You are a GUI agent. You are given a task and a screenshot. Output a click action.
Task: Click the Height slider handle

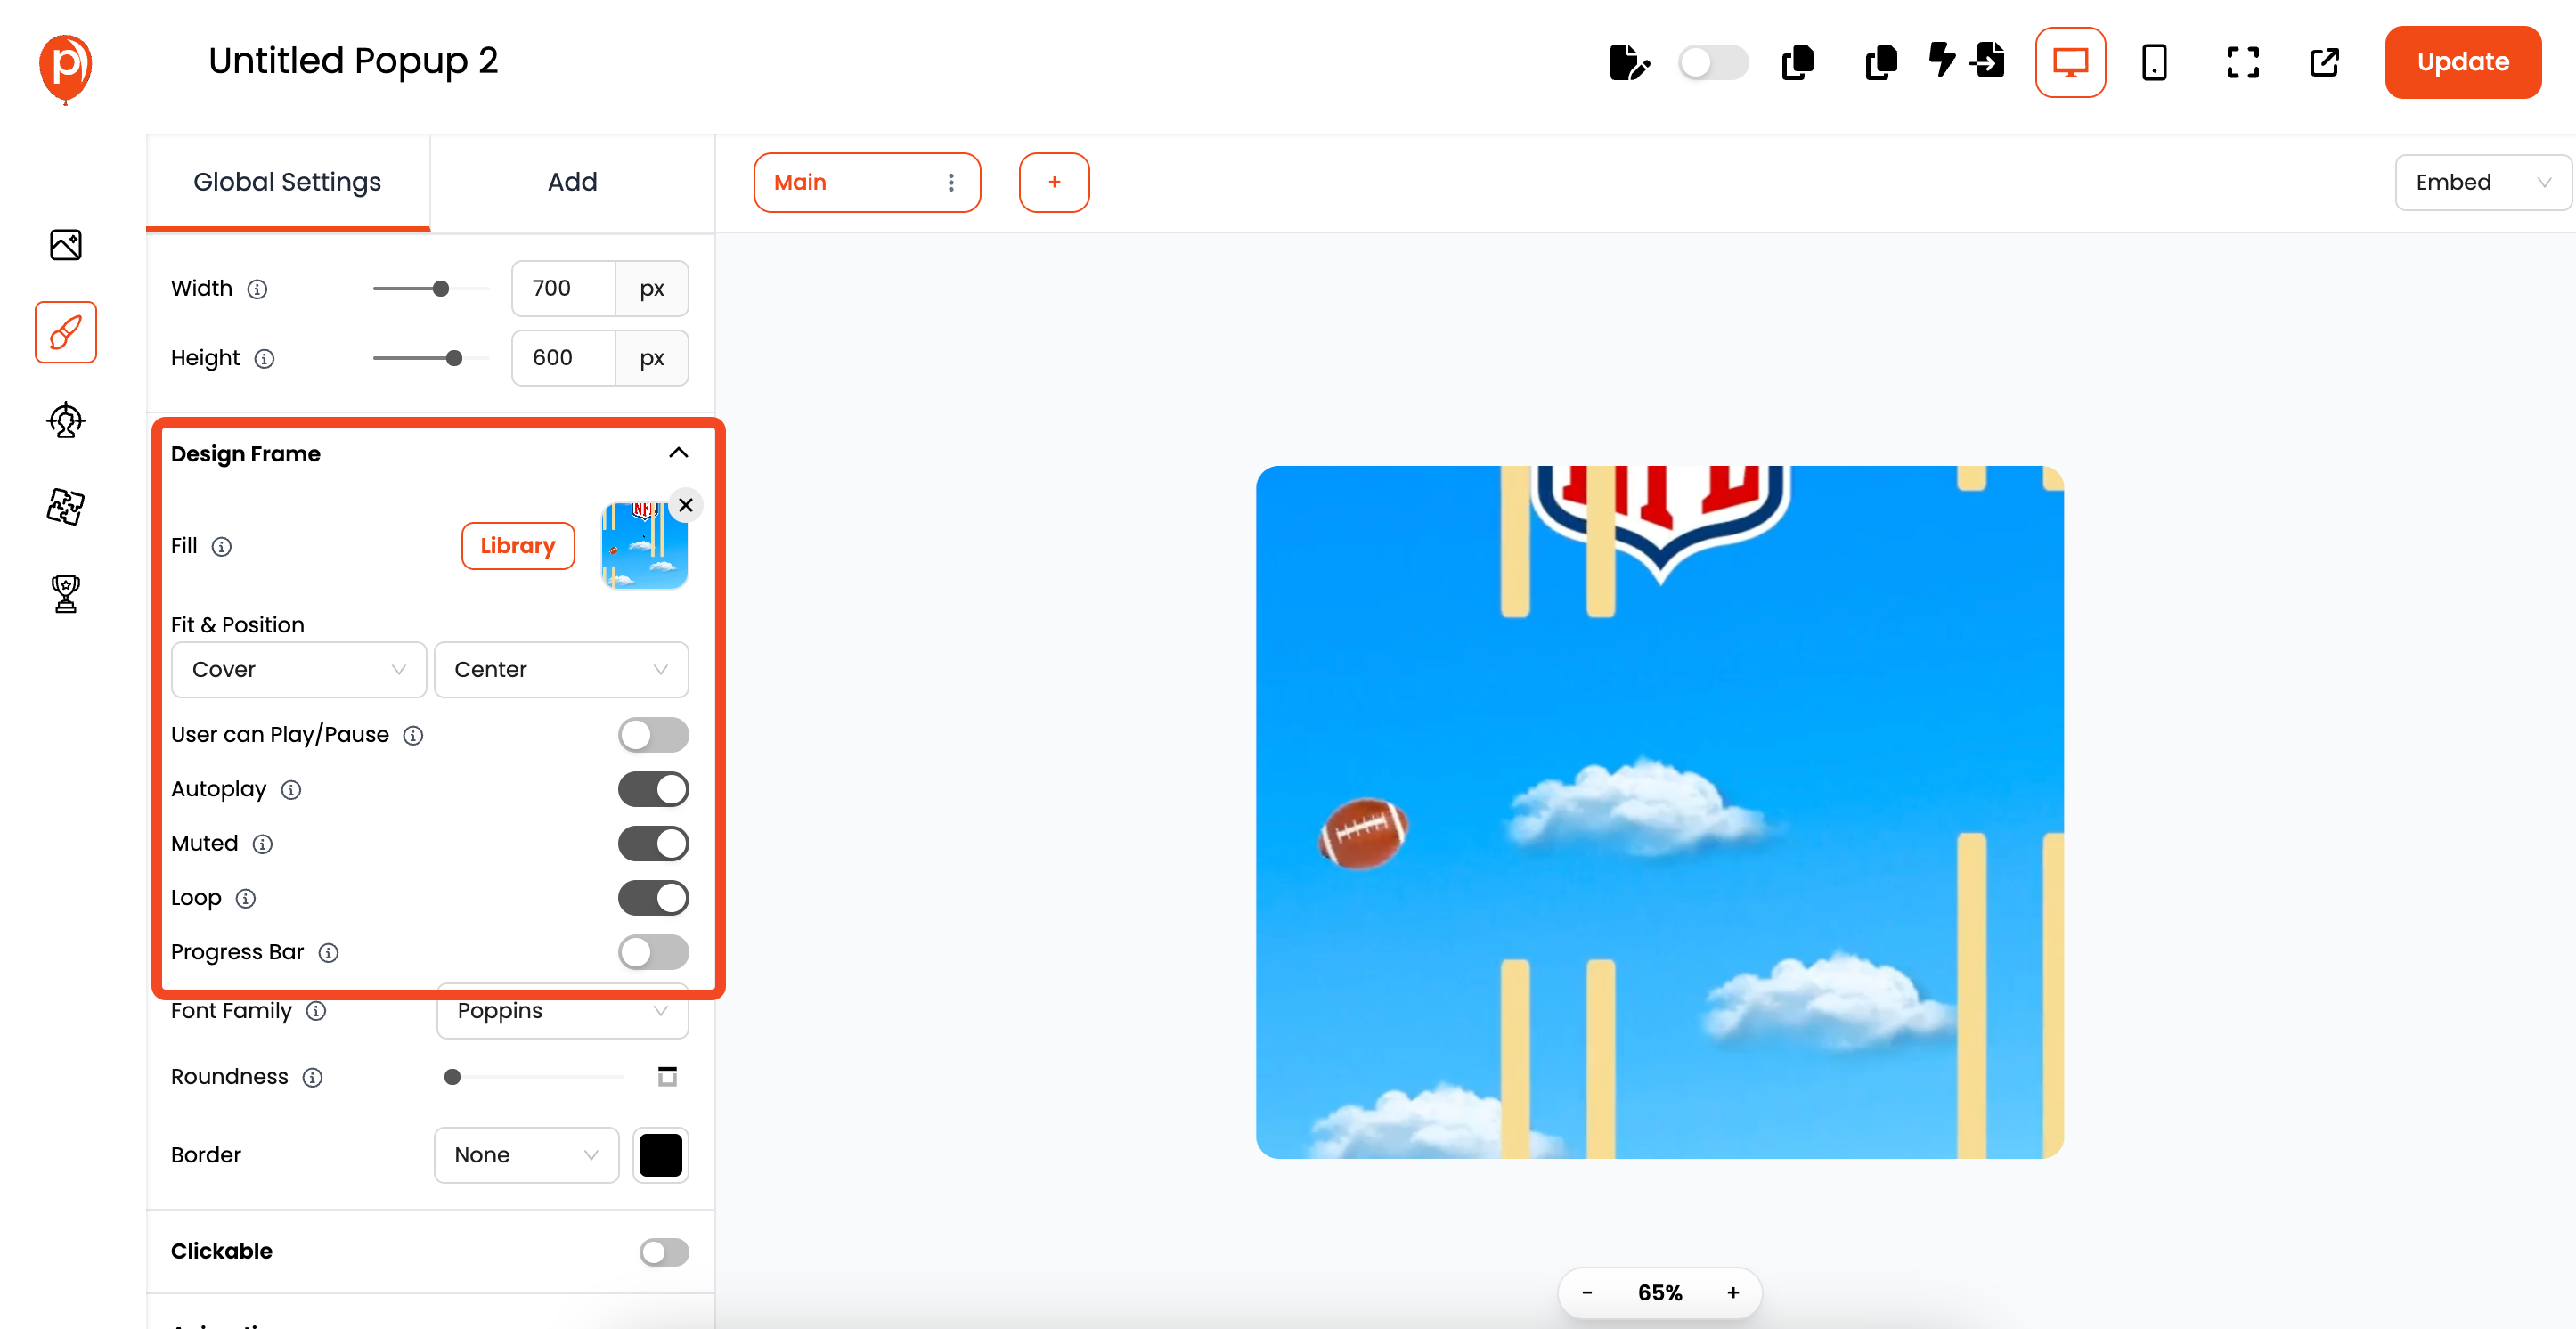tap(454, 358)
